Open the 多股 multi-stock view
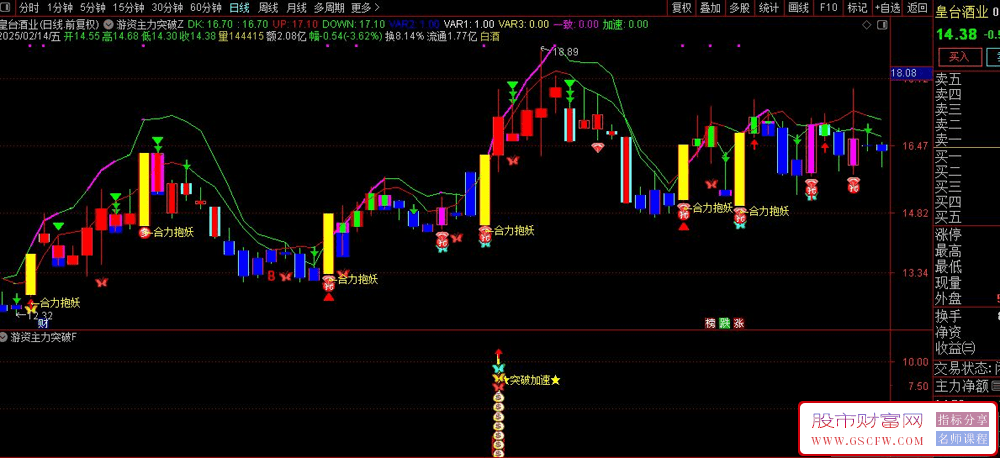 coord(740,8)
